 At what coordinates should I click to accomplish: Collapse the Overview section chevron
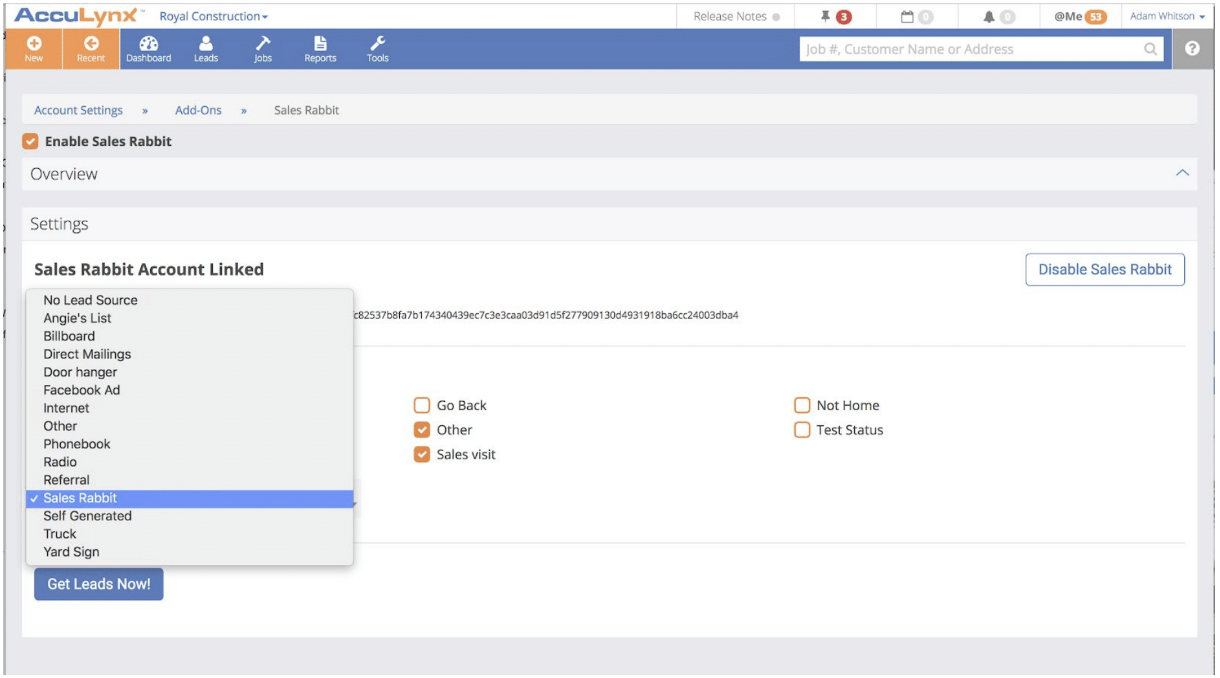click(1182, 174)
